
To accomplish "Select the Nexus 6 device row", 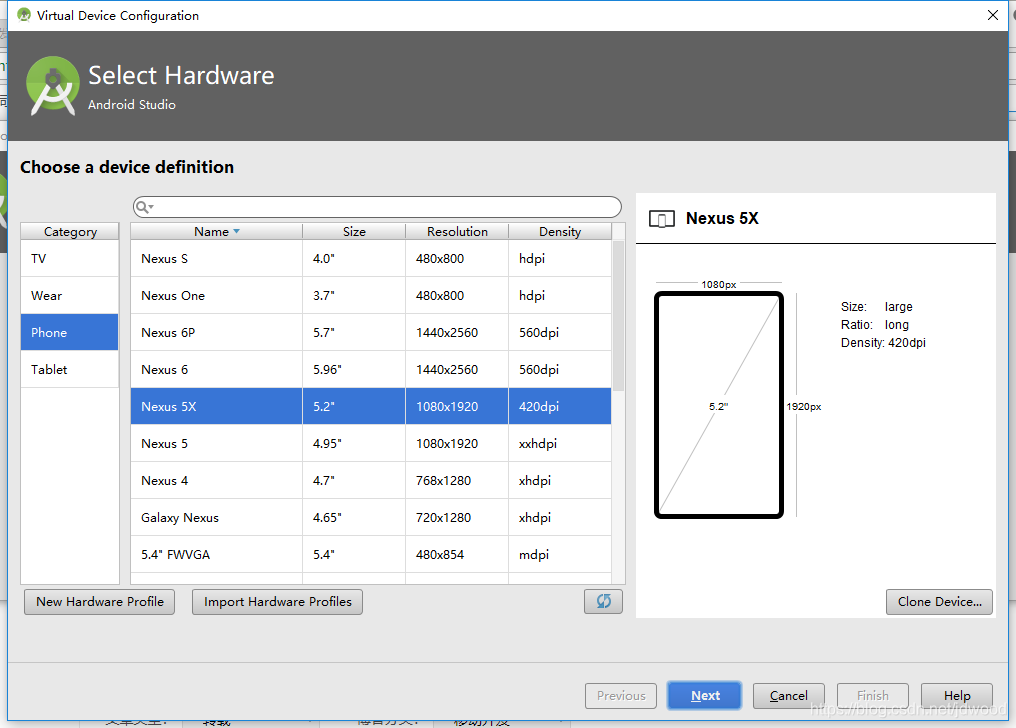I will [x=371, y=369].
